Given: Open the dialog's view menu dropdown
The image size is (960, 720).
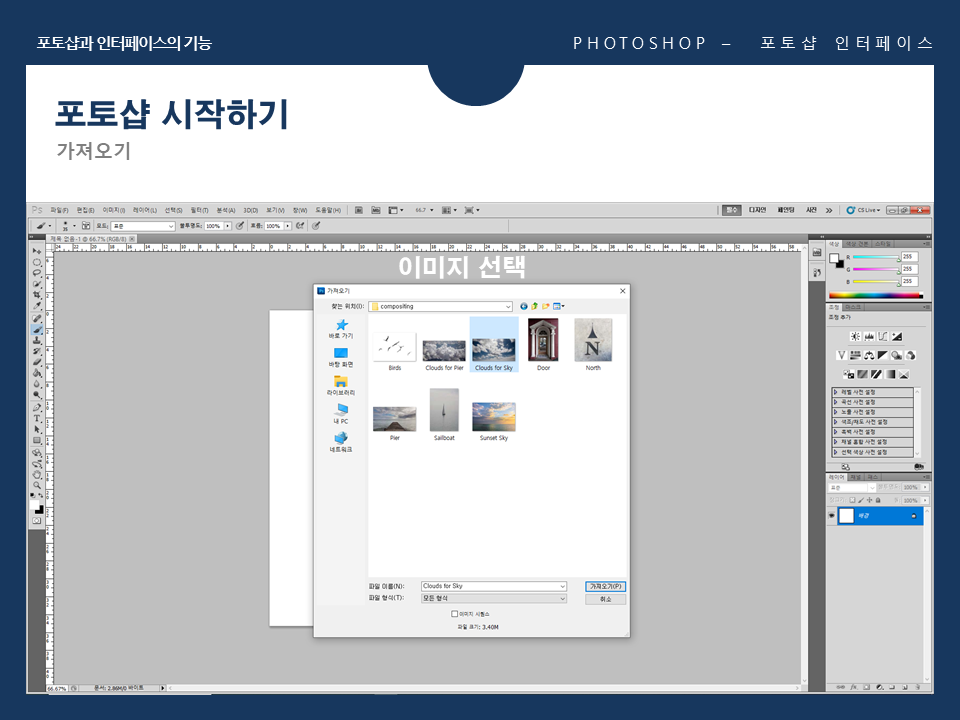Looking at the screenshot, I should pos(559,306).
